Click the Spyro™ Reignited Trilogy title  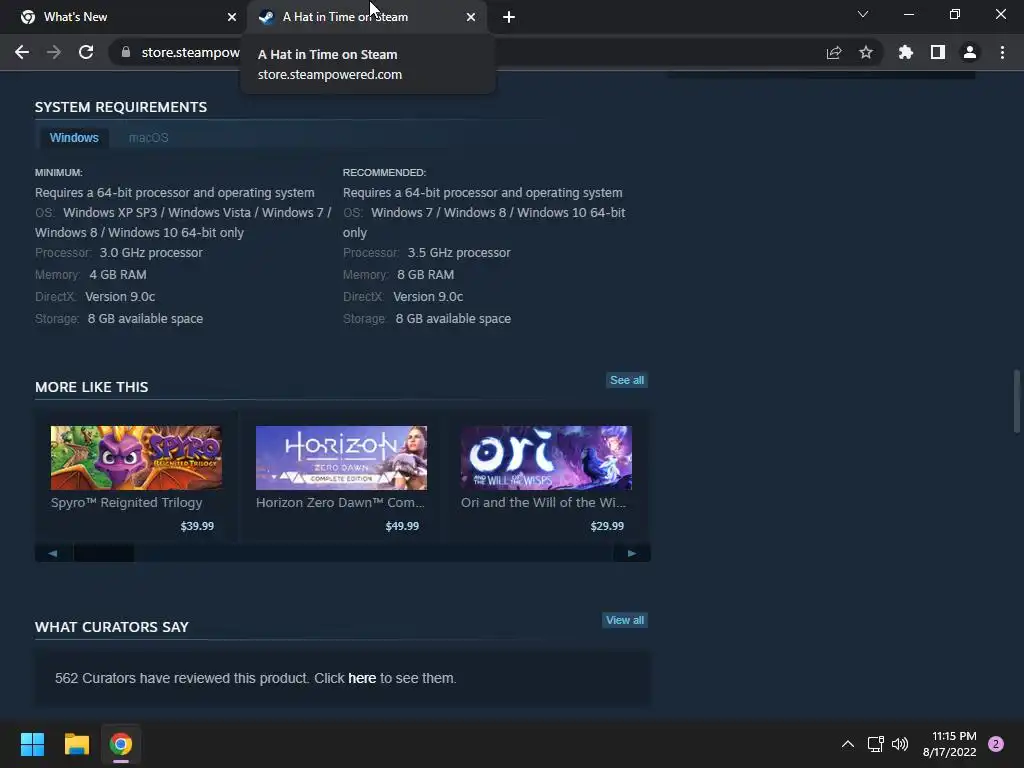127,502
